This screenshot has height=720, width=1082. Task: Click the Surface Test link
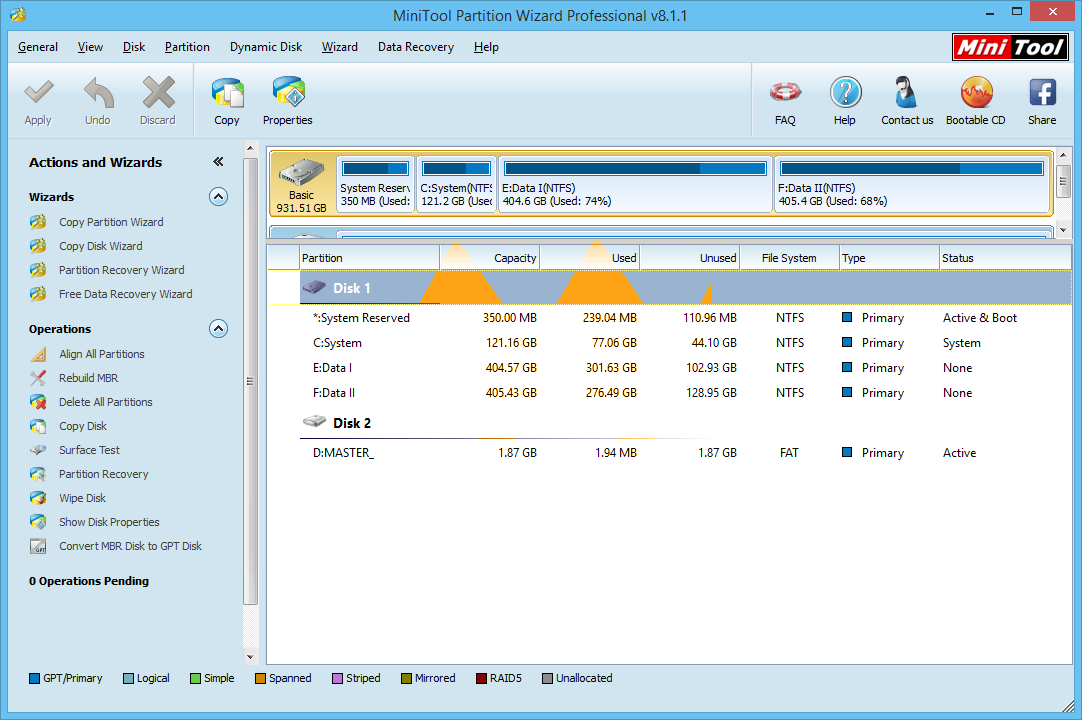click(89, 450)
